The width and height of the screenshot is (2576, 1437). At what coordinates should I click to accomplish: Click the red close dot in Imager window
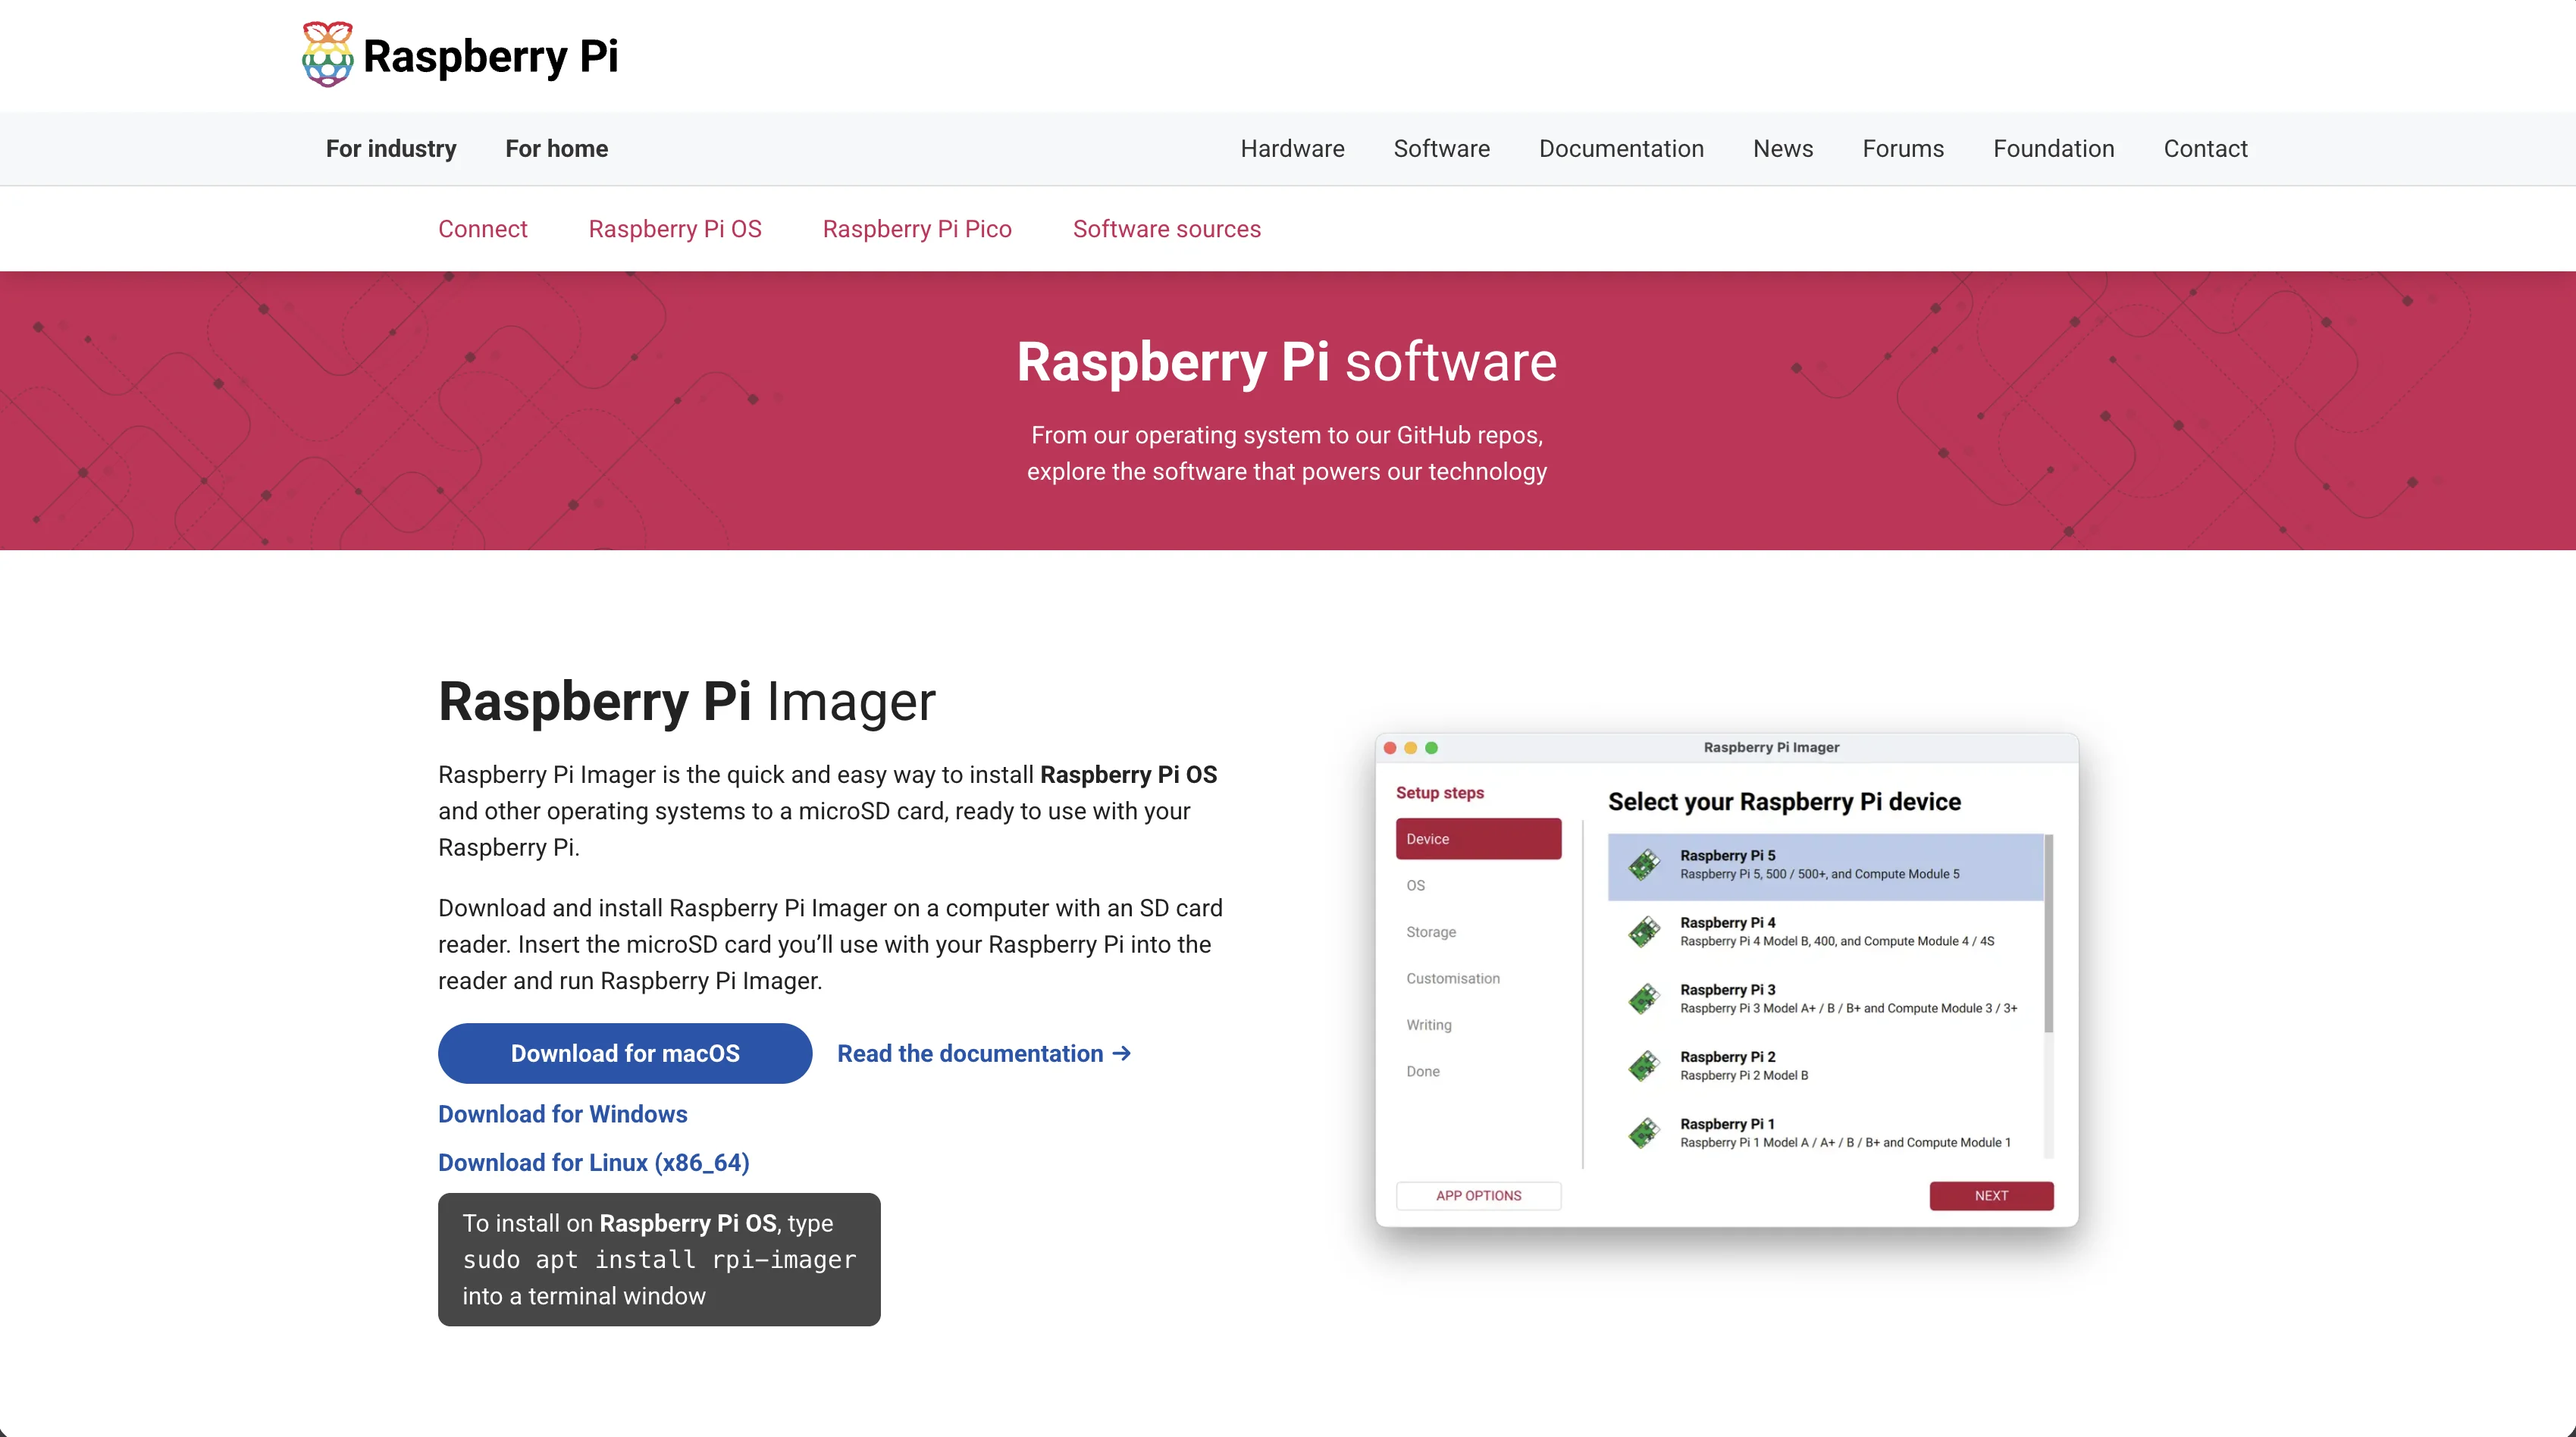pyautogui.click(x=1390, y=748)
